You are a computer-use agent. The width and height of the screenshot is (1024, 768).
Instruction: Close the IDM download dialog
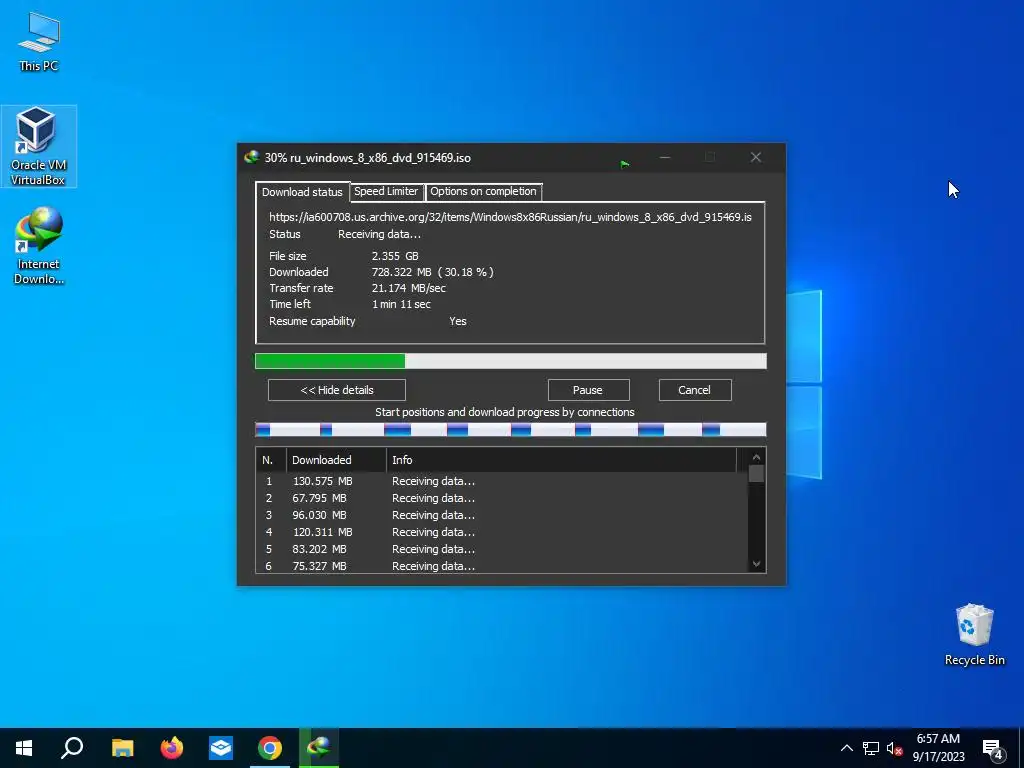point(756,157)
